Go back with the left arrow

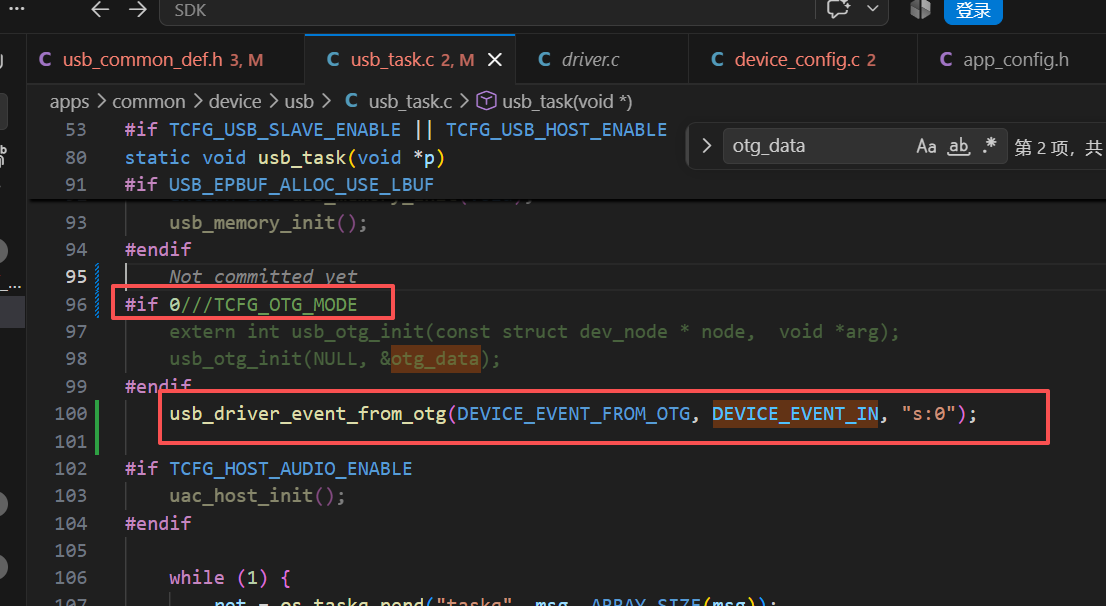(100, 10)
